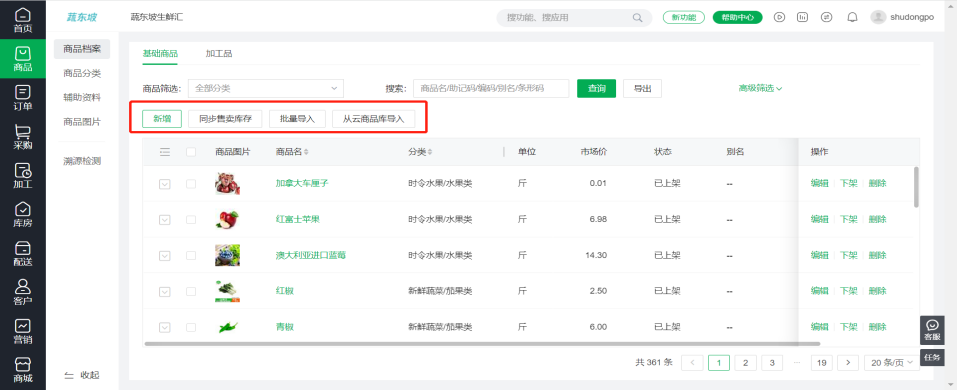Check the box for 加拿大车厘子 row
Viewport: 957px width, 390px height.
[191, 184]
